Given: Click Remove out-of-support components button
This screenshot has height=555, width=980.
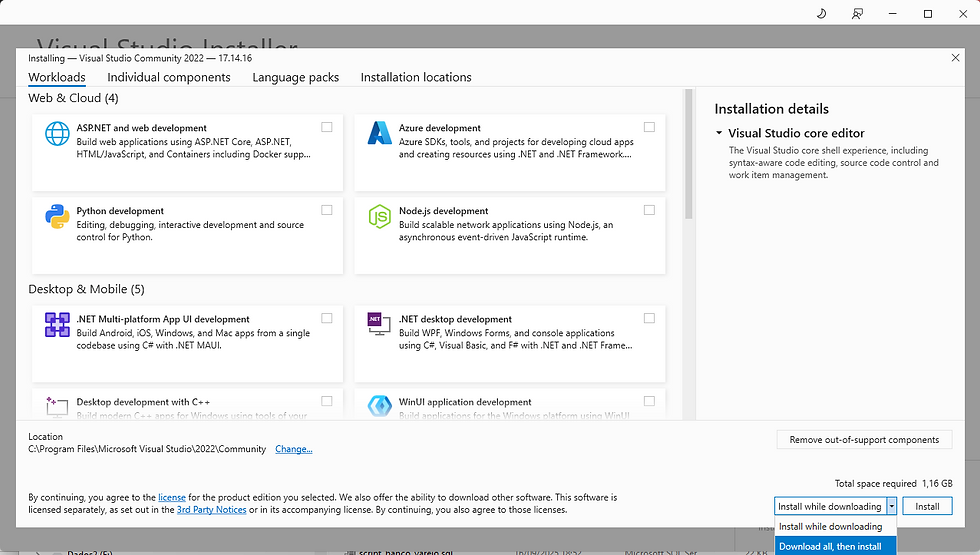Looking at the screenshot, I should pyautogui.click(x=864, y=439).
